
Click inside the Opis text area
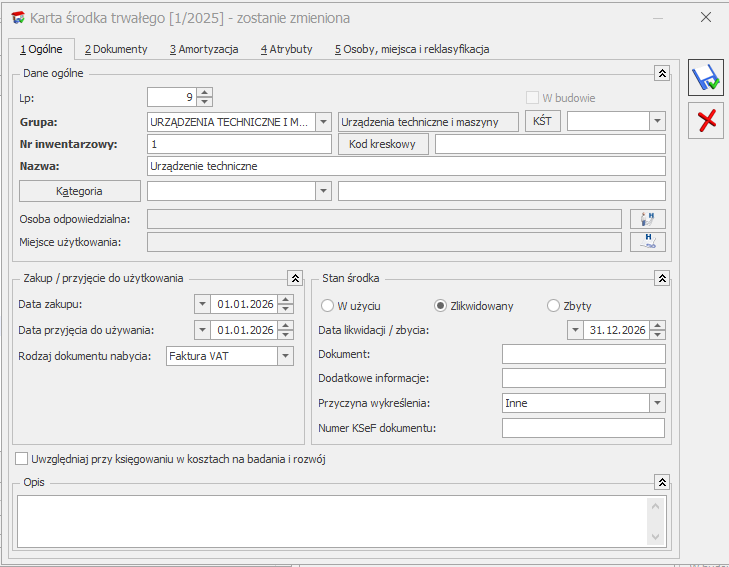tap(332, 521)
